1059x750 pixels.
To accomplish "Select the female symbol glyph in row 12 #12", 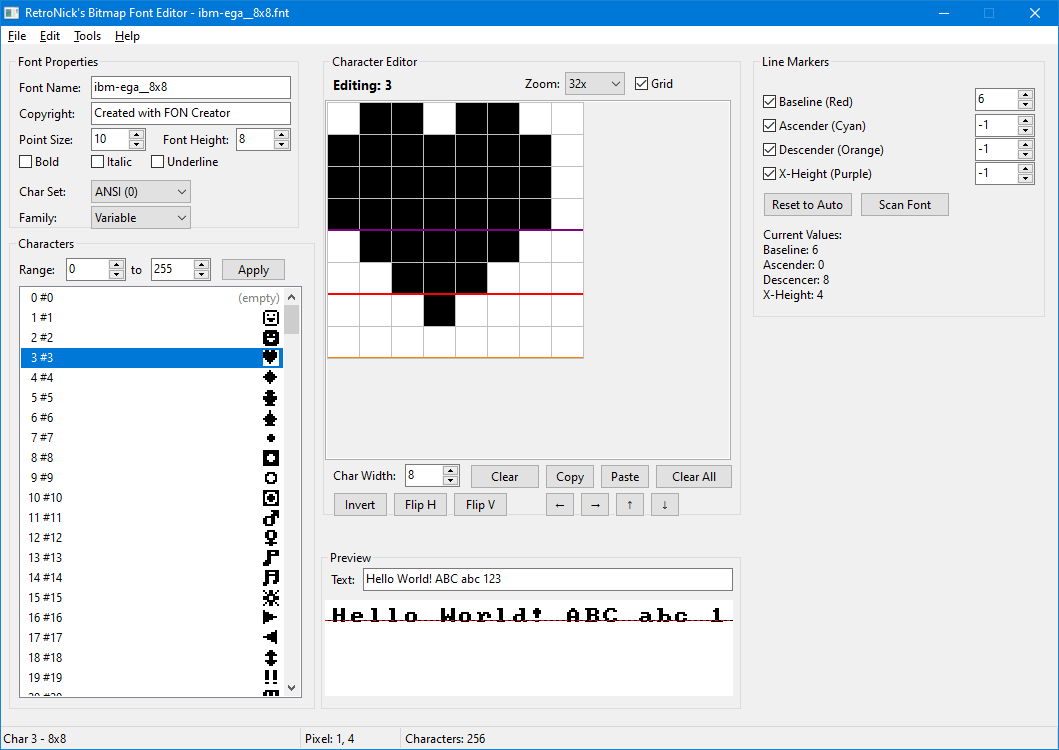I will [x=271, y=538].
